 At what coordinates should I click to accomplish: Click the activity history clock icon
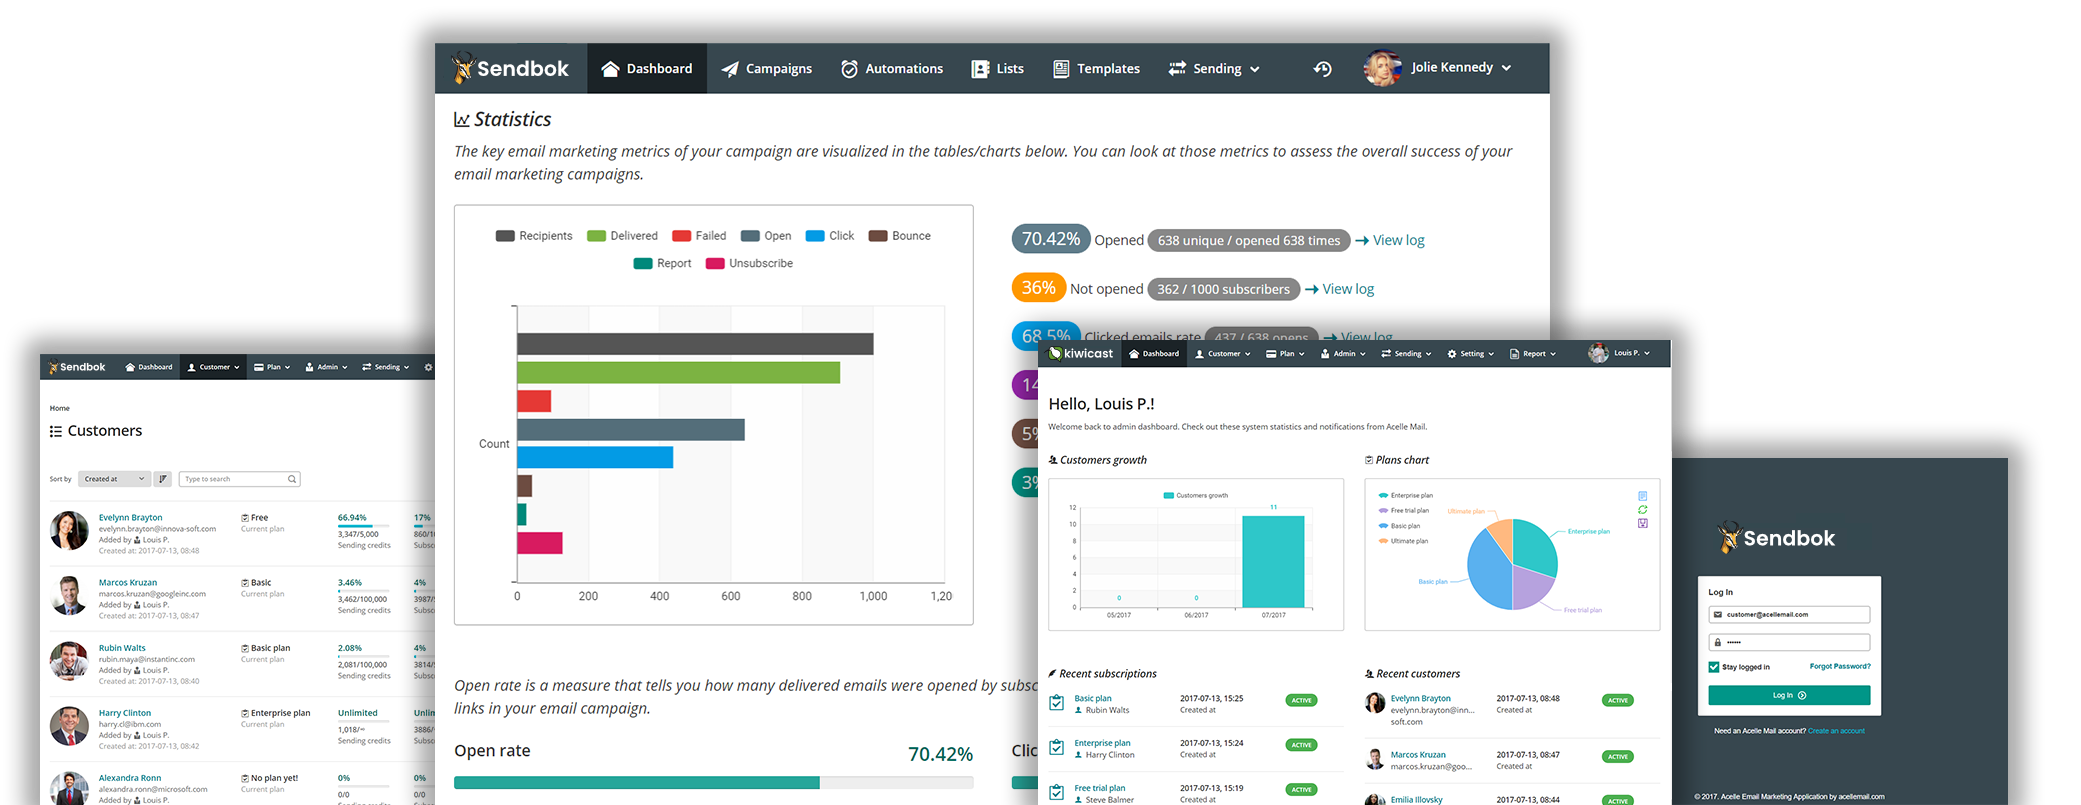coord(1322,69)
